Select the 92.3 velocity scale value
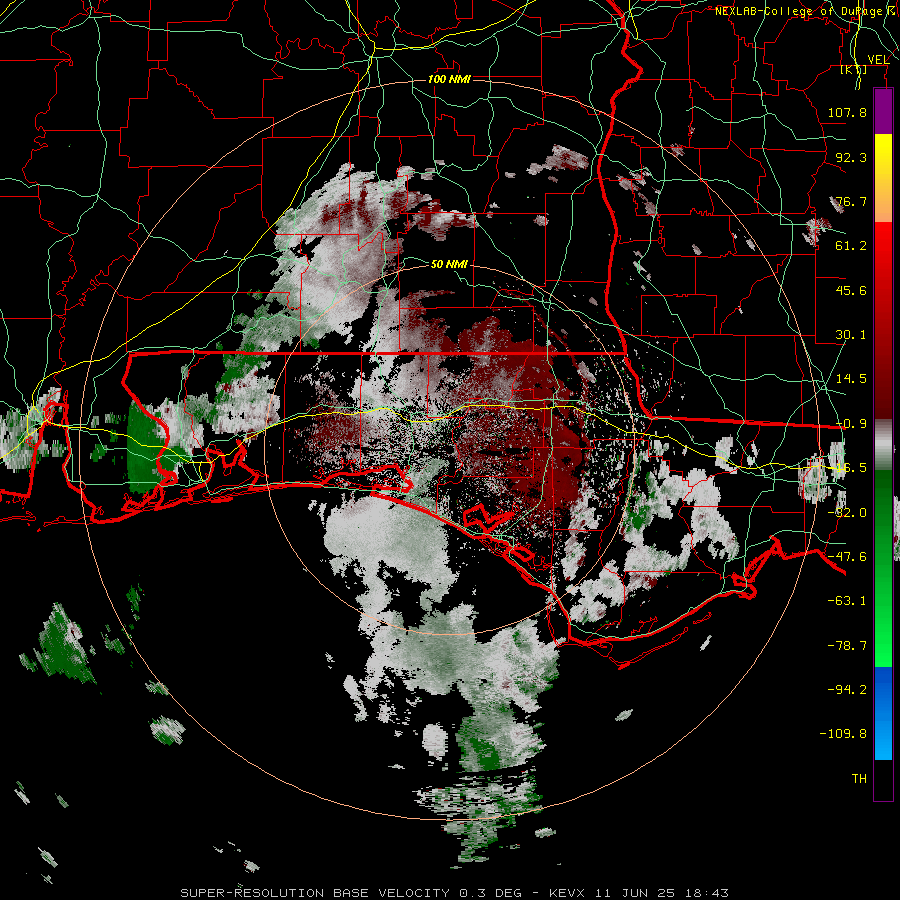The width and height of the screenshot is (900, 900). (x=851, y=157)
